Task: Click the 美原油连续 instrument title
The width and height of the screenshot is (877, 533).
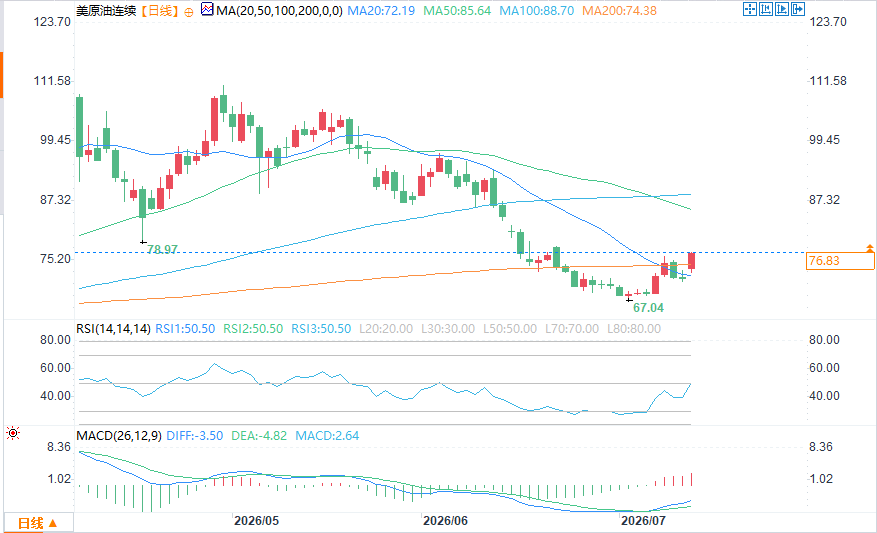Action: pos(106,11)
